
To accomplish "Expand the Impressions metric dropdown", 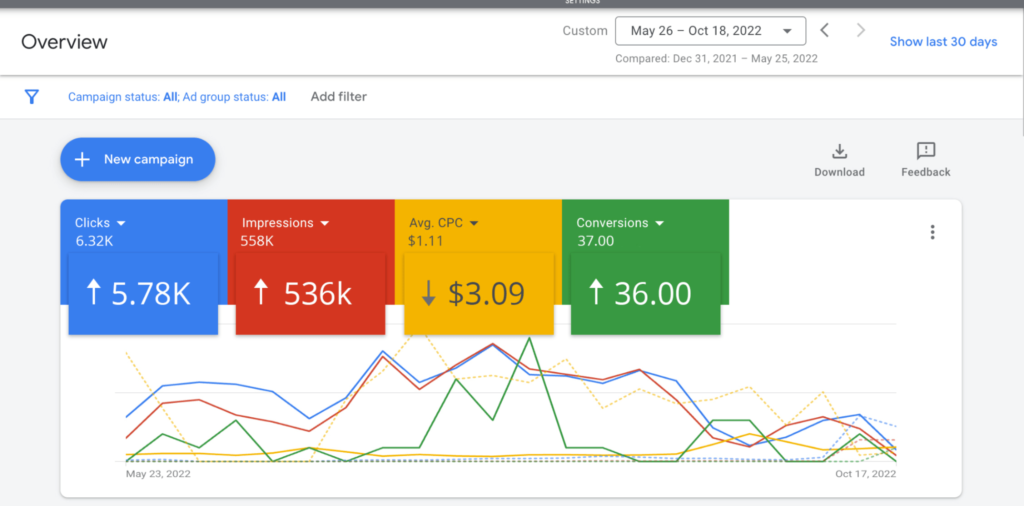I will [323, 223].
